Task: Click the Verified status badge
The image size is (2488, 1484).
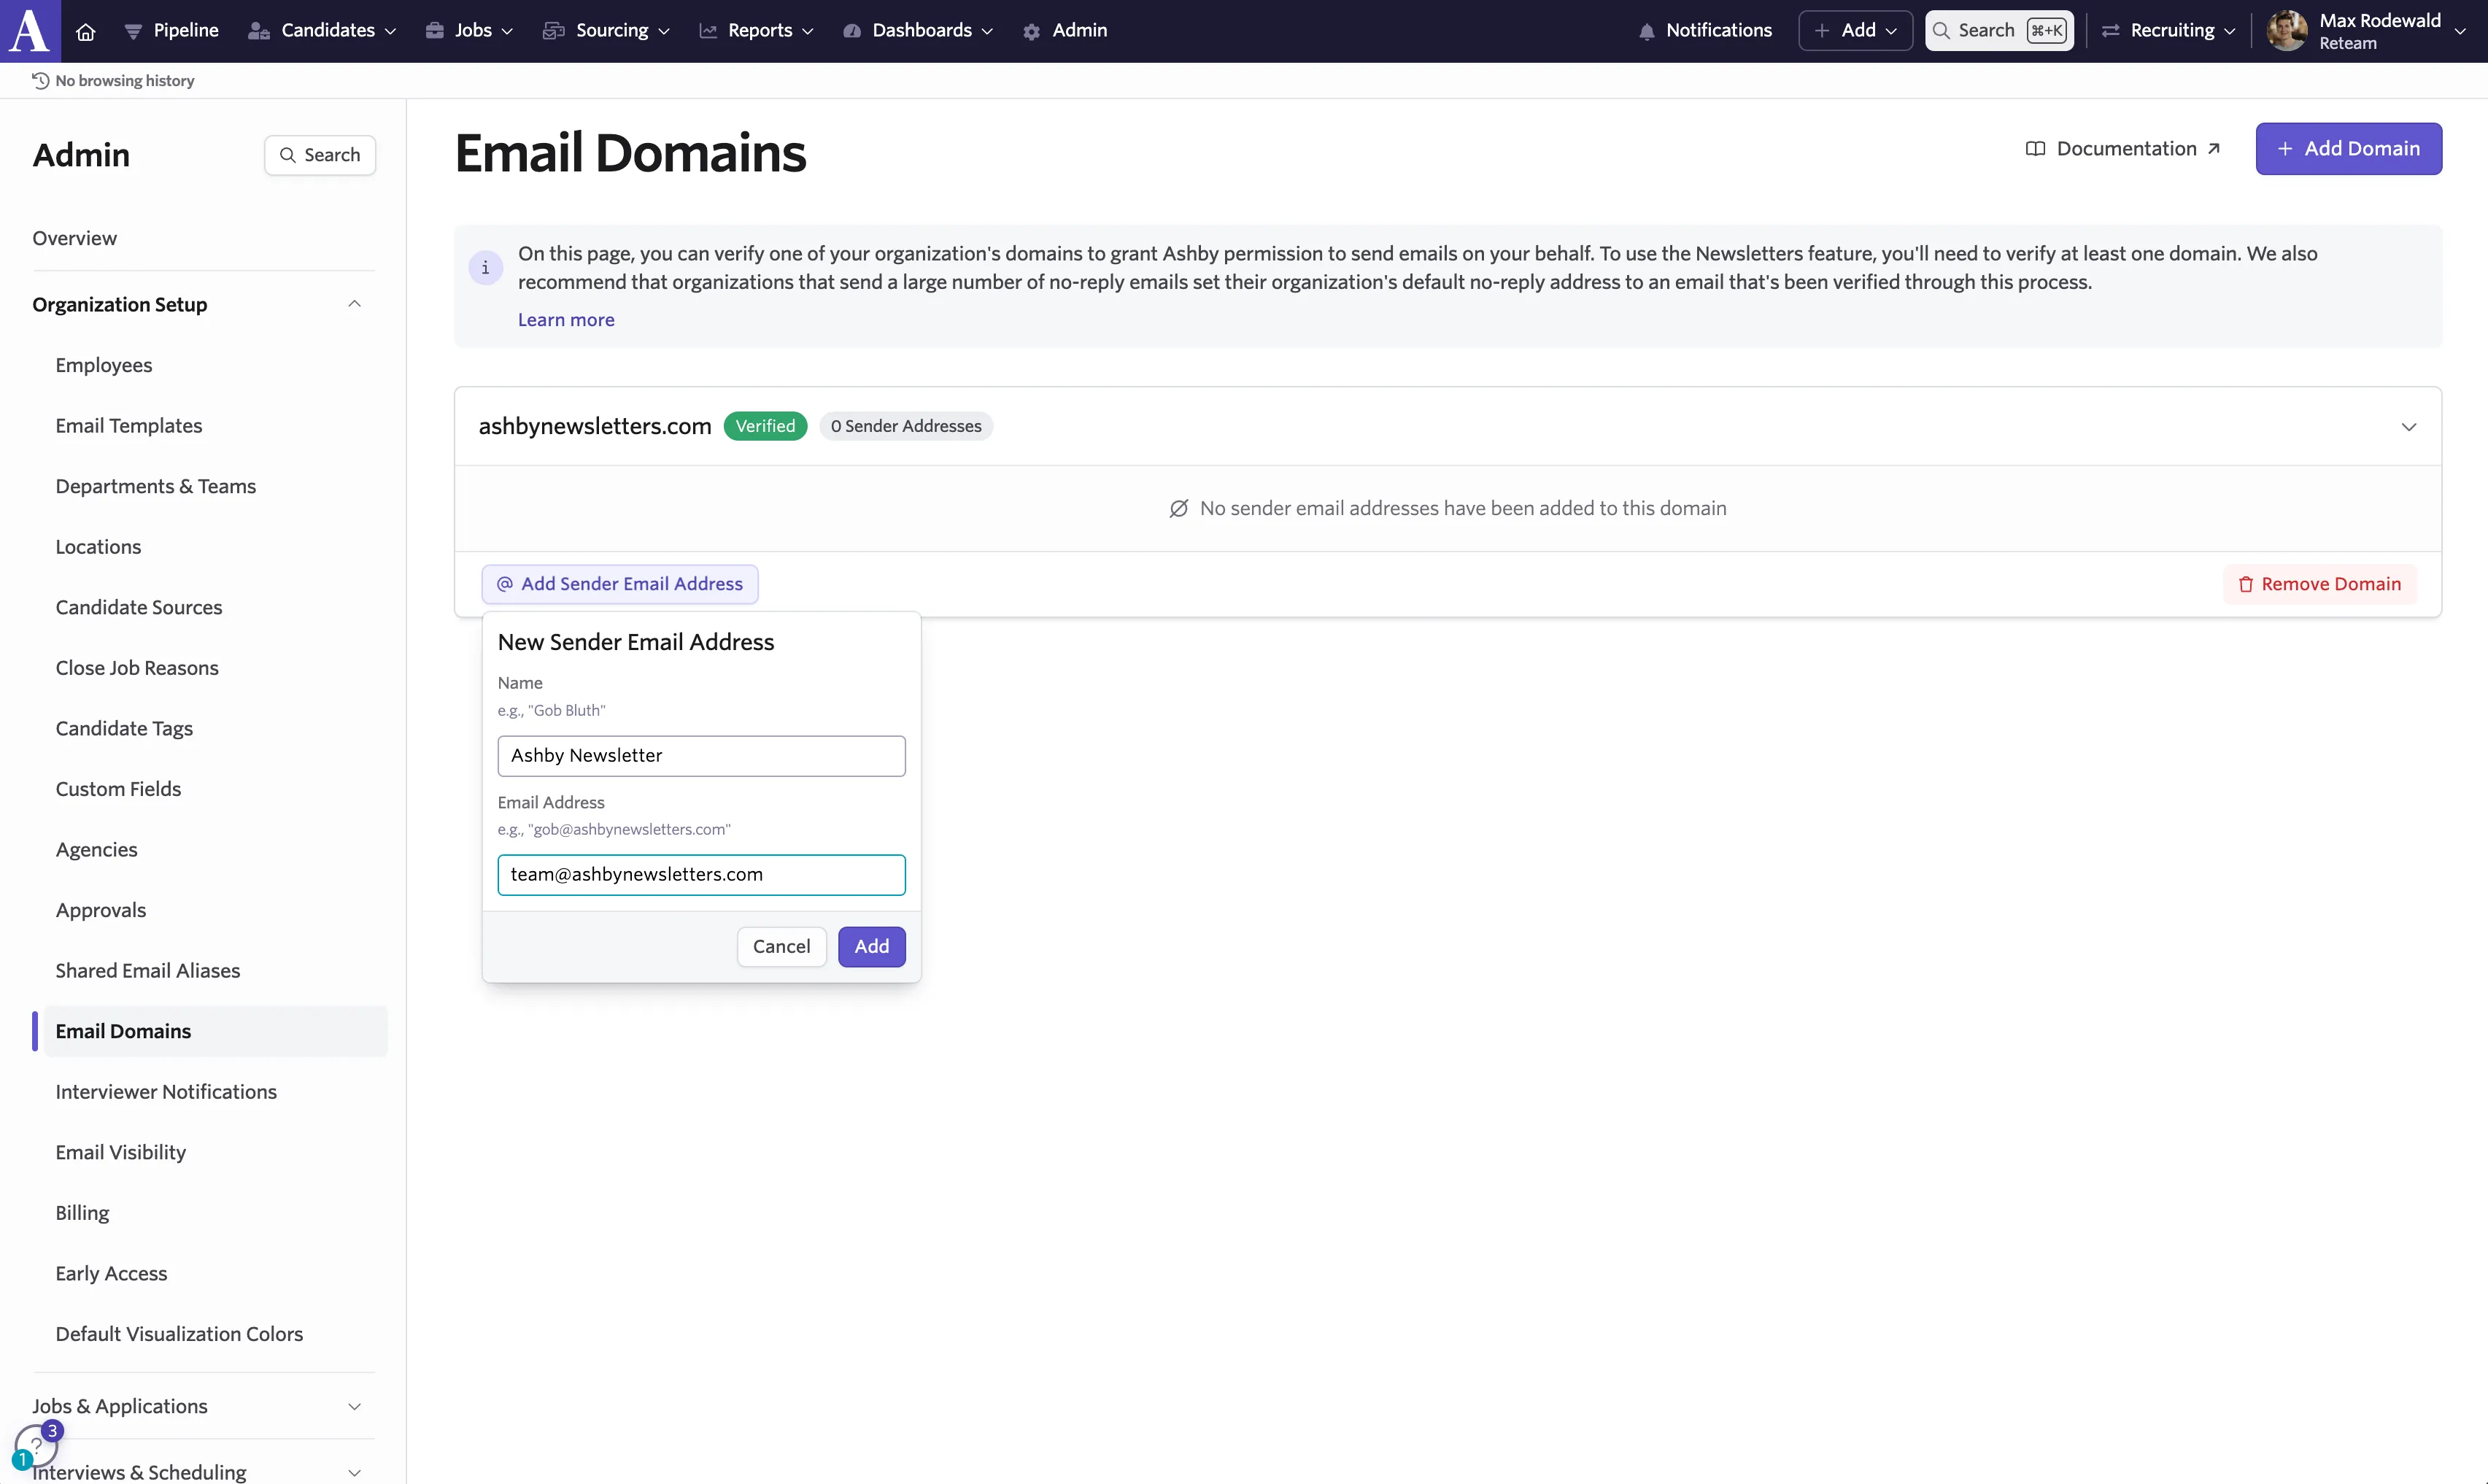Action: [765, 426]
